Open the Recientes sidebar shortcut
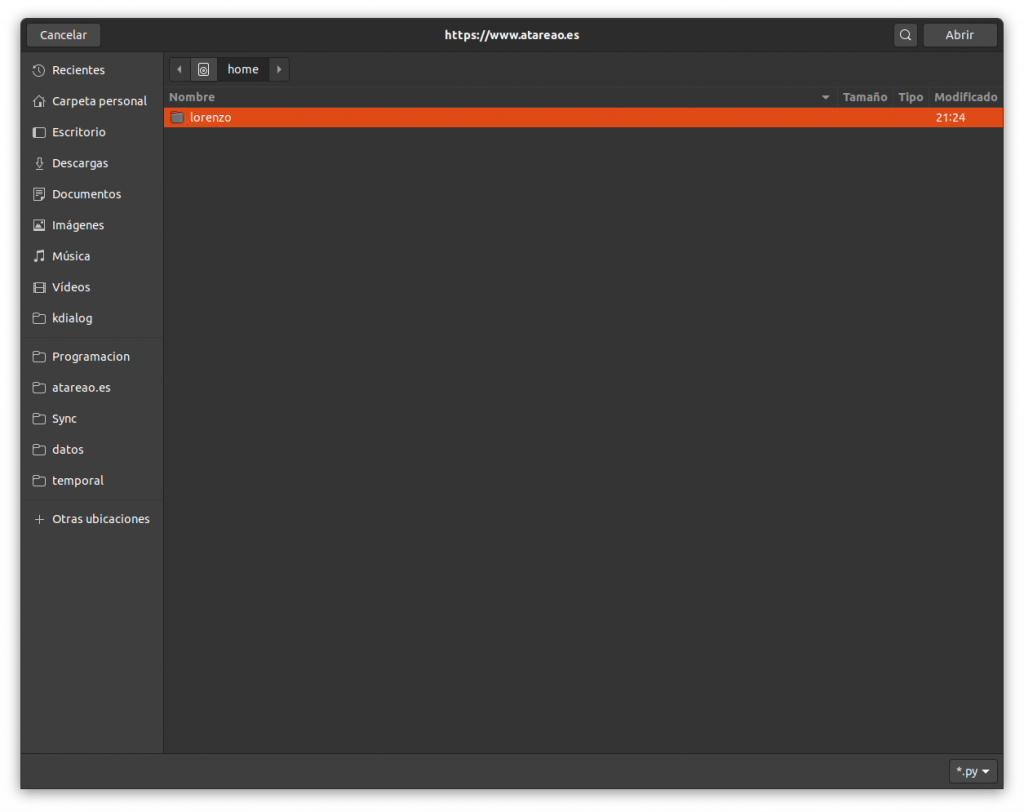Screen dimensions: 1024x812 (78, 70)
